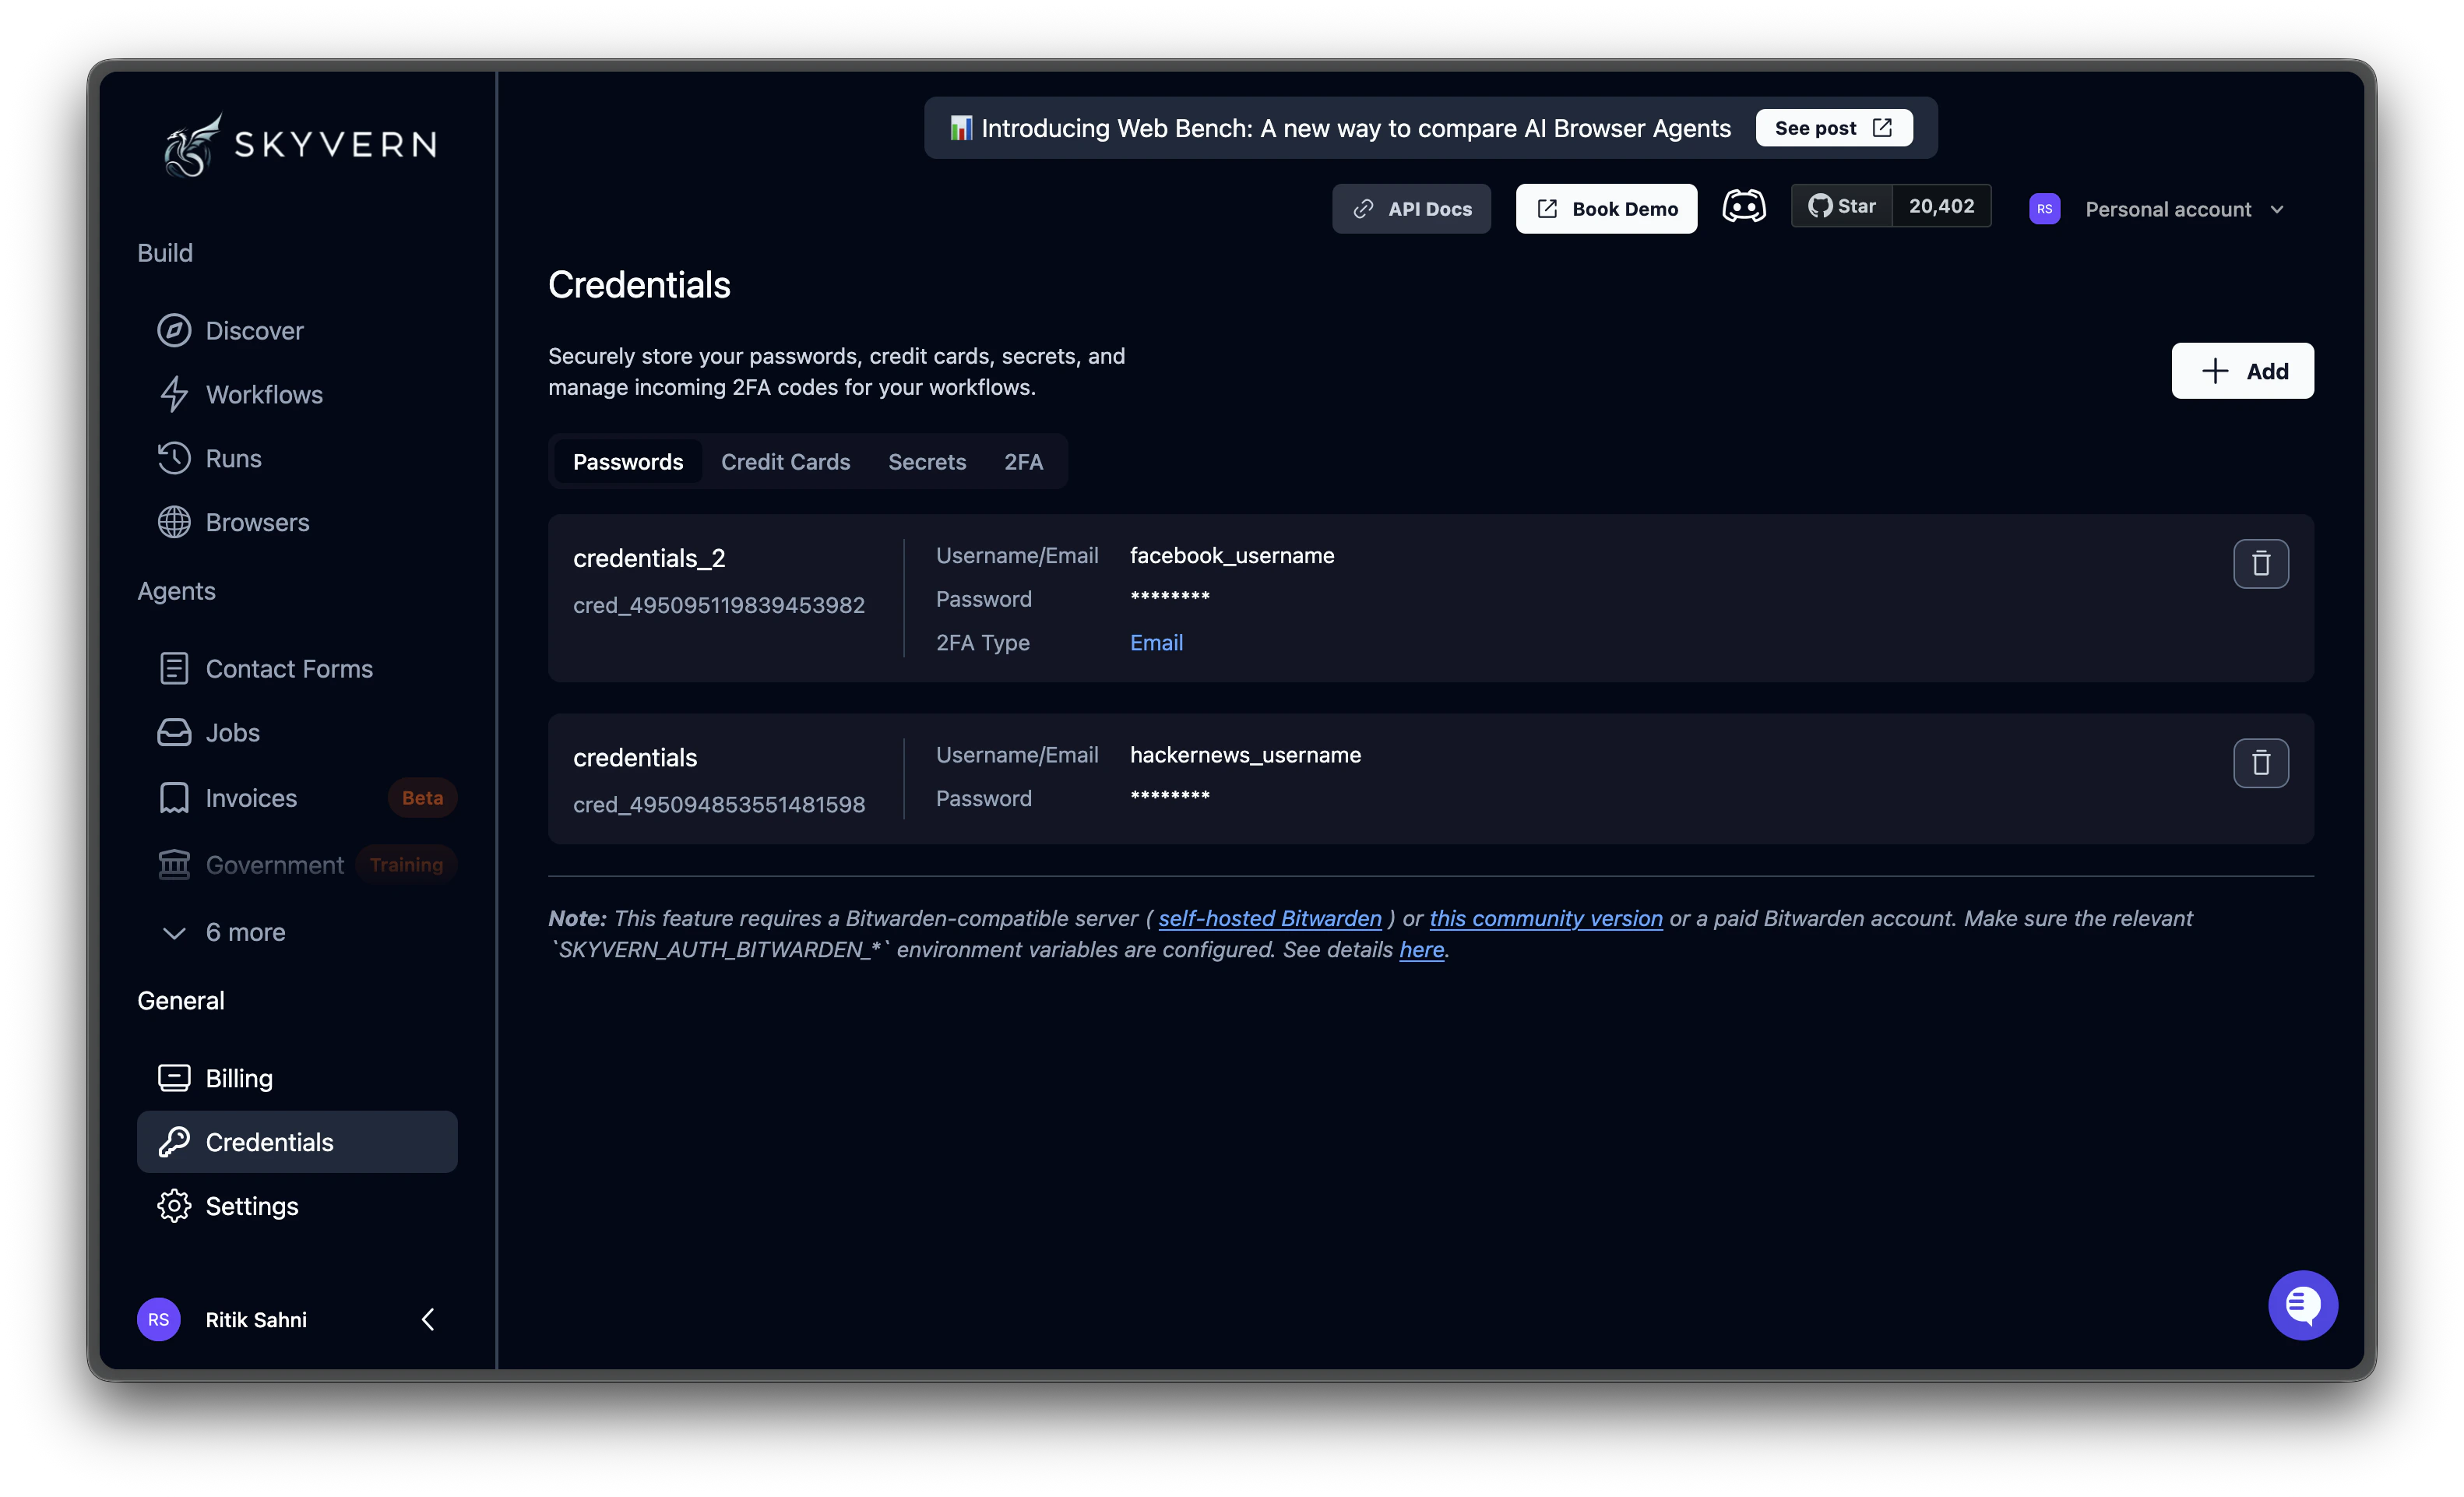Open the 2FA tab
2464x1497 pixels.
1023,461
